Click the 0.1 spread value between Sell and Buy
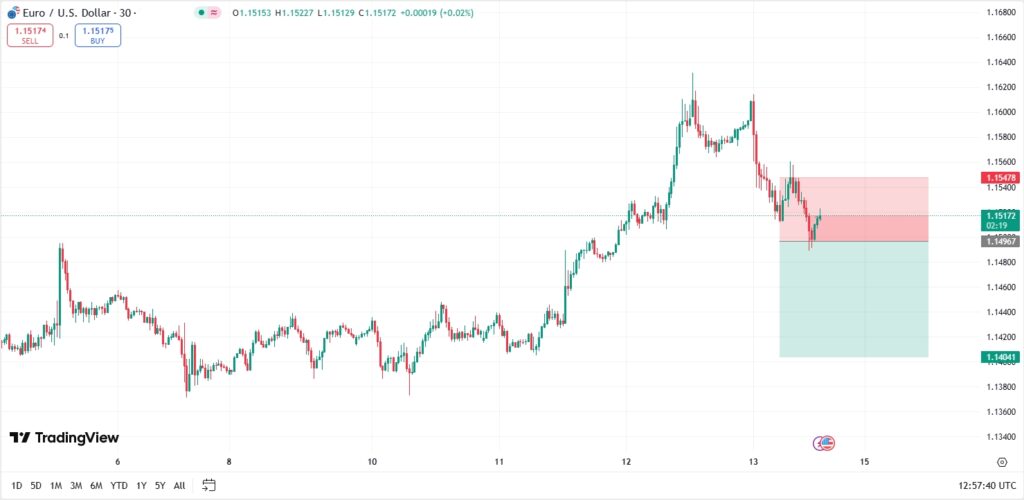Viewport: 1024px width, 500px height. [63, 36]
